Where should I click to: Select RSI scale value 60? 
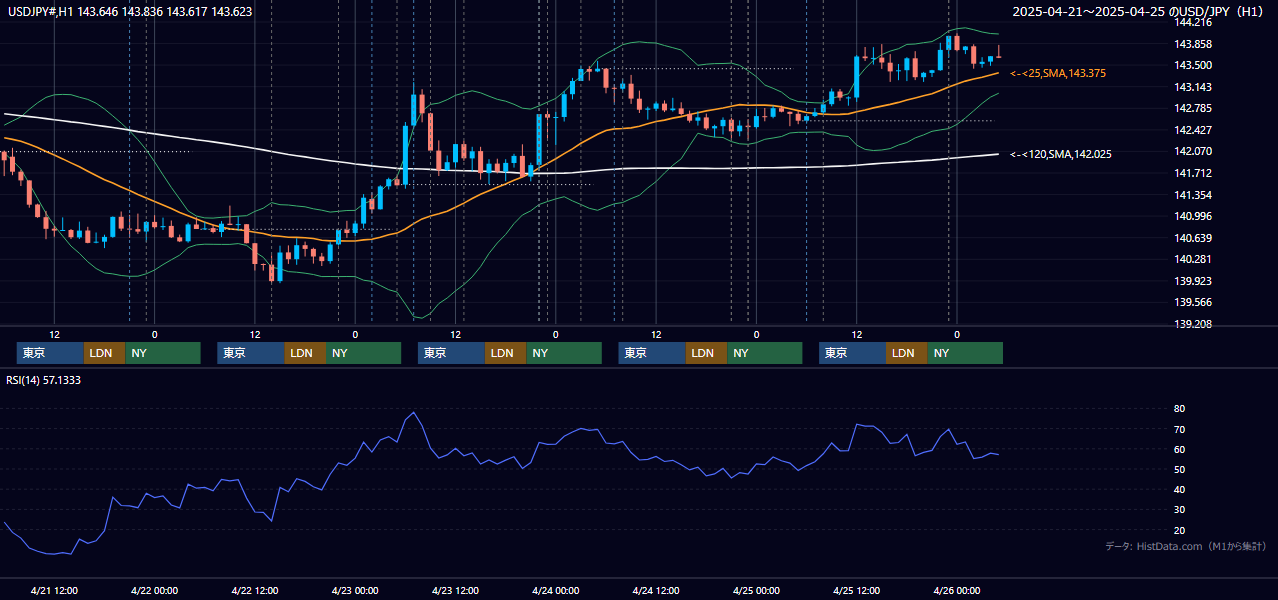[1179, 449]
